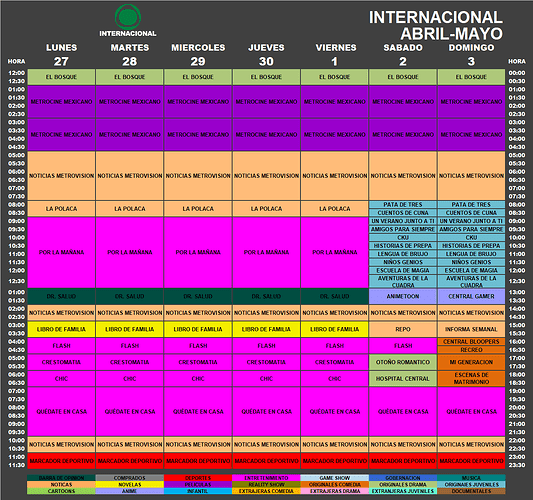Open El Bosque on Lunes

pyautogui.click(x=62, y=77)
